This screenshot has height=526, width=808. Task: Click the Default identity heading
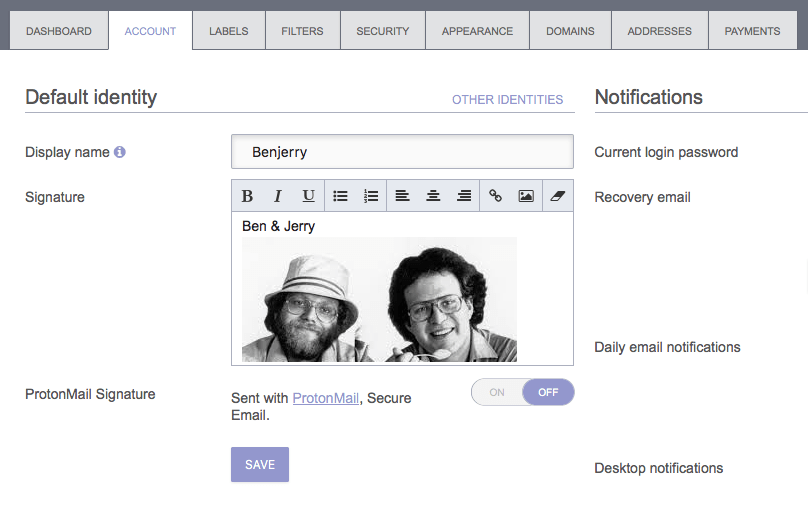pyautogui.click(x=91, y=97)
